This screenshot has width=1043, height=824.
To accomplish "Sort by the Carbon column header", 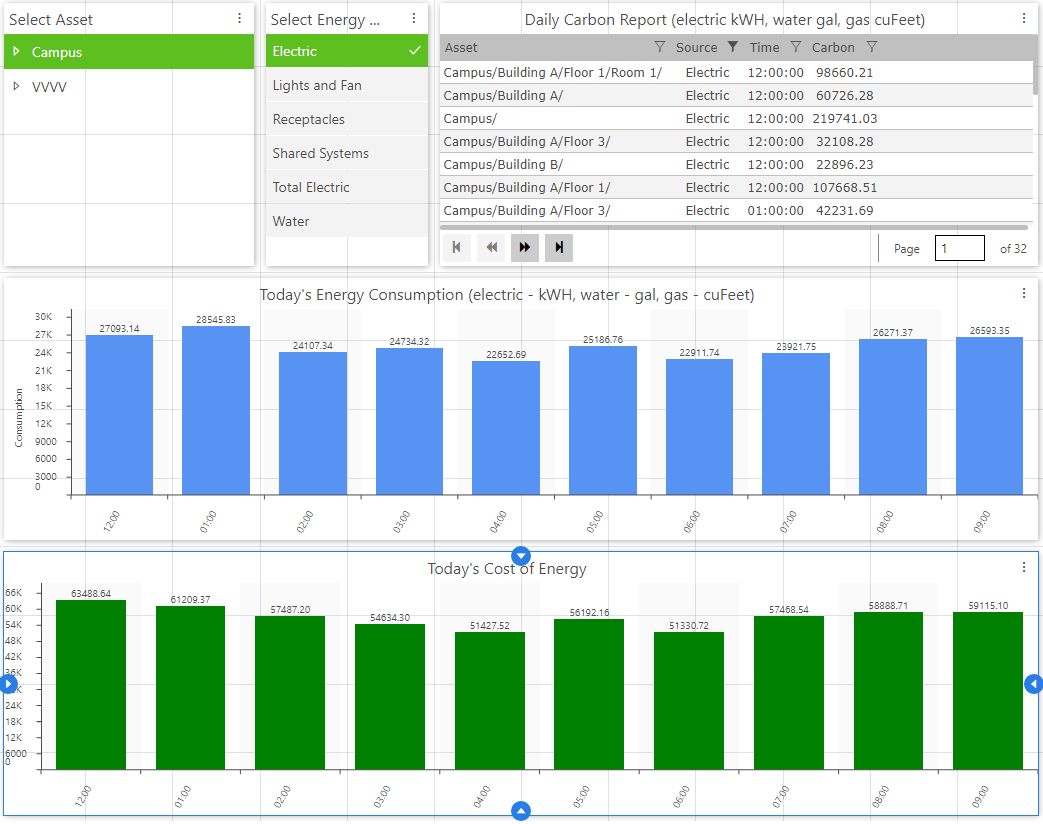I will [833, 47].
